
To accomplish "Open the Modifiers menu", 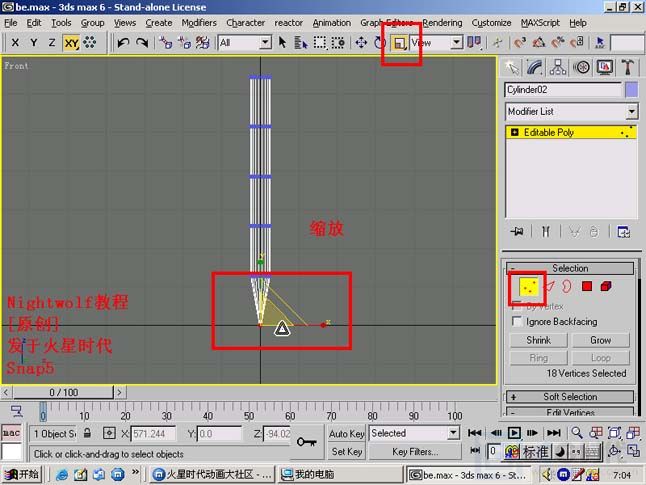I will click(x=199, y=23).
